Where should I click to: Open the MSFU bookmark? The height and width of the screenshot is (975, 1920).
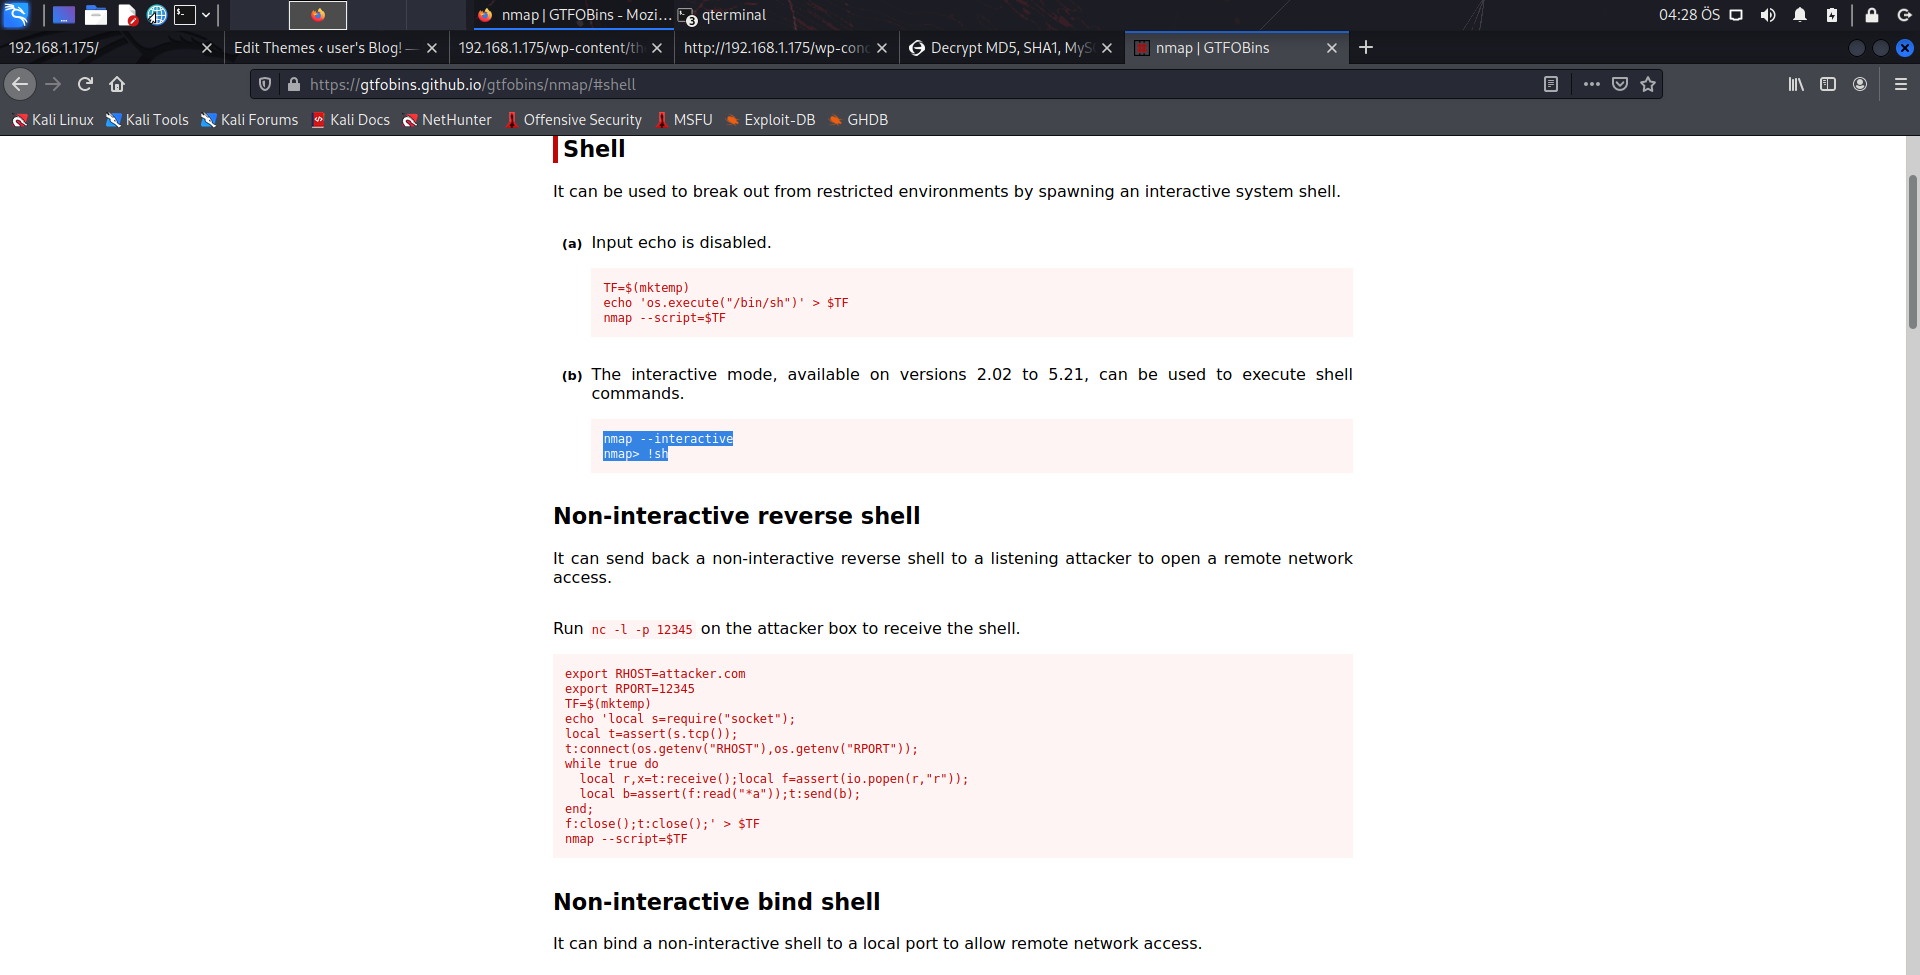click(x=684, y=120)
